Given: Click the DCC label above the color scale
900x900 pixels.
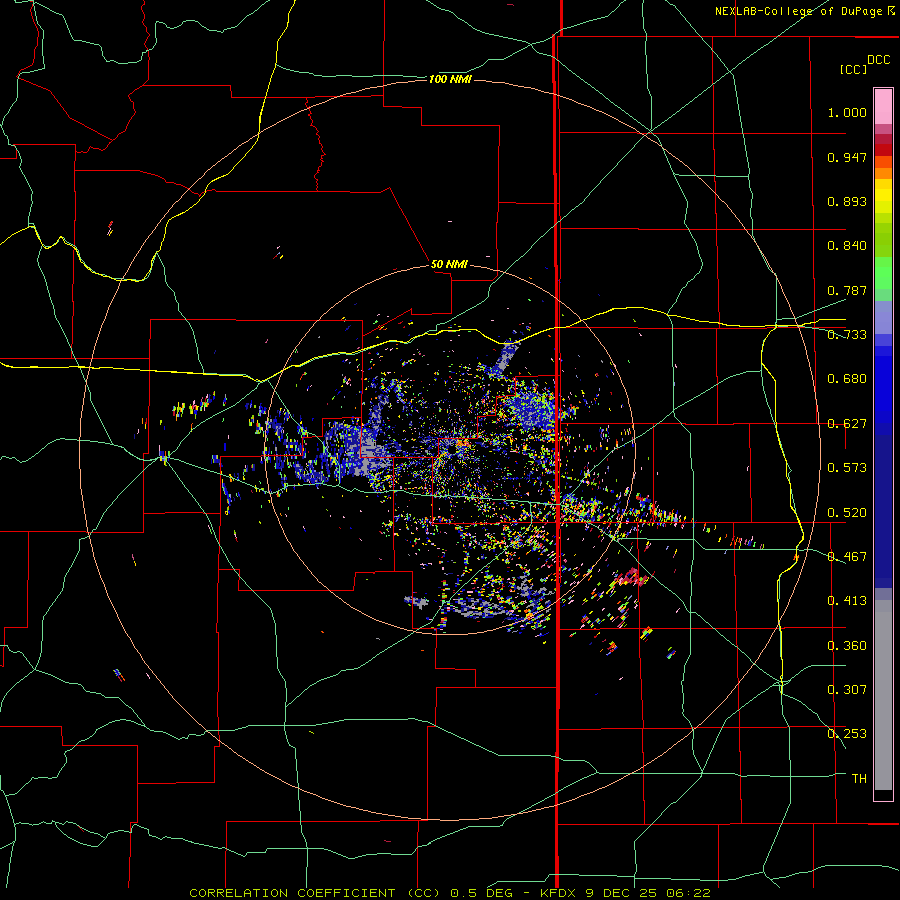Looking at the screenshot, I should pos(878,60).
